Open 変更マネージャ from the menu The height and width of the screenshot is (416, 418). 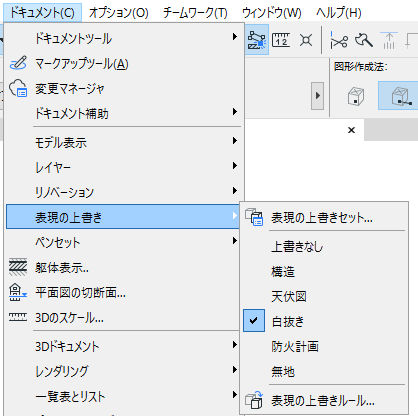pos(123,89)
